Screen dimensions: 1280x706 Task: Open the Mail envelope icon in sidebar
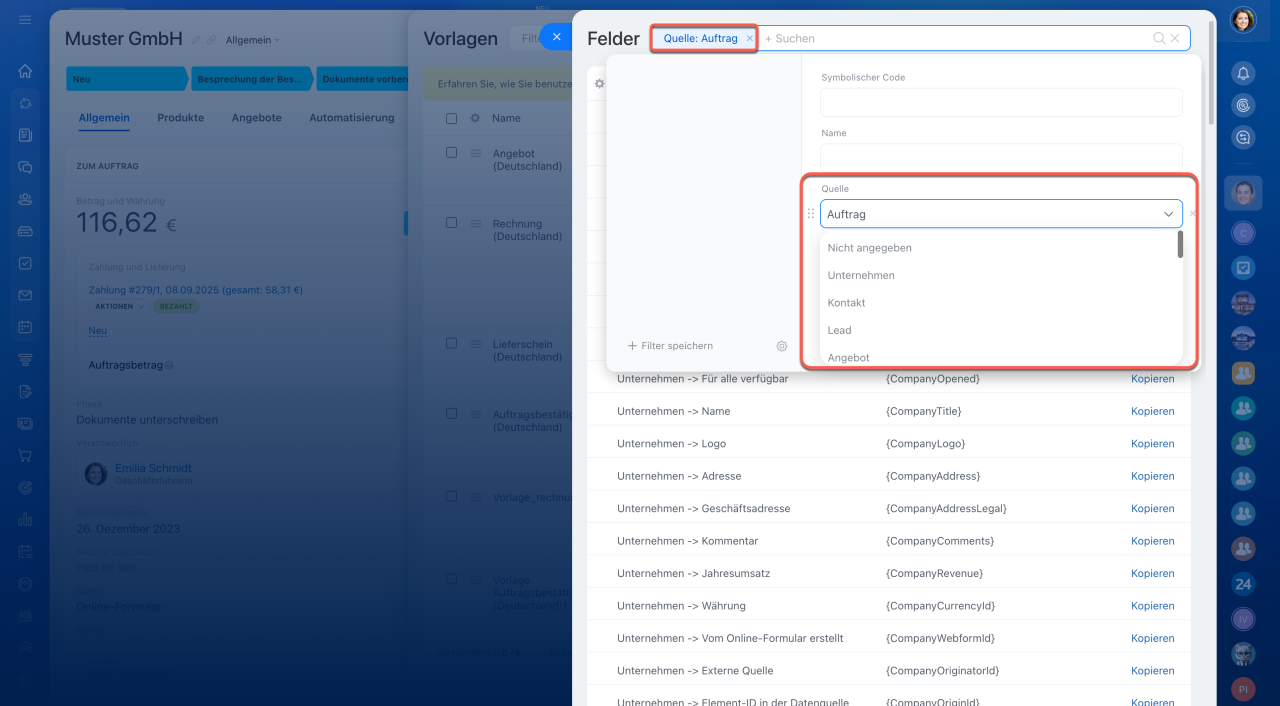(25, 295)
